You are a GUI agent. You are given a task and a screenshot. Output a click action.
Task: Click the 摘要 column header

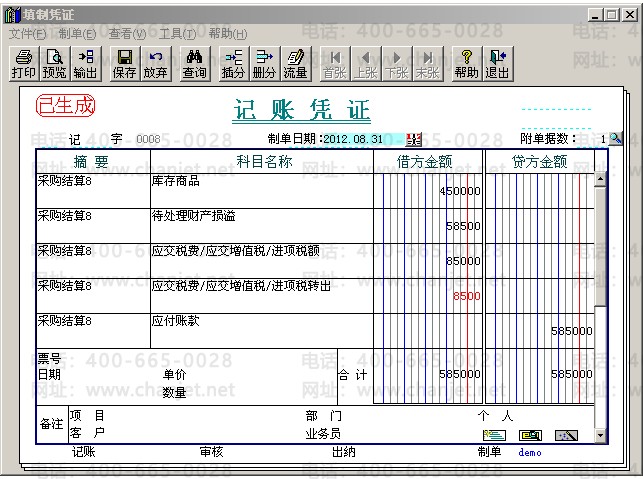(93, 162)
